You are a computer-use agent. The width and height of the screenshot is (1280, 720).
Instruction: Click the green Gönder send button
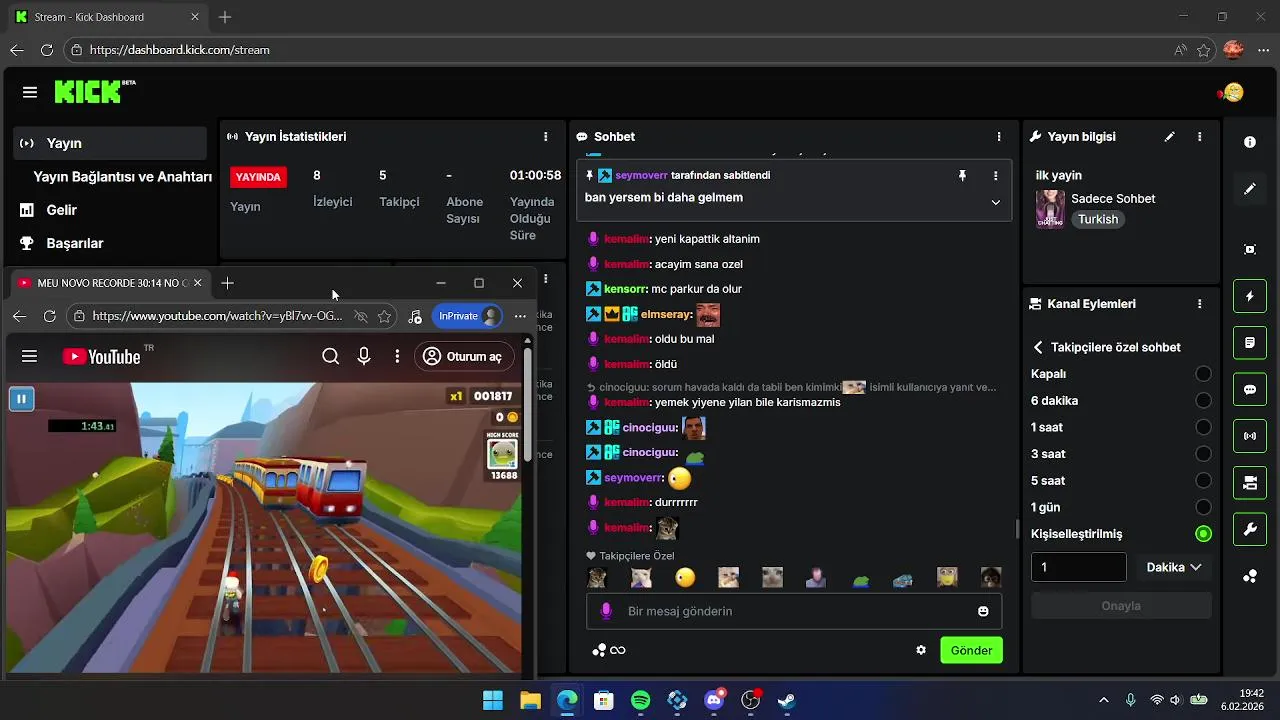(971, 650)
